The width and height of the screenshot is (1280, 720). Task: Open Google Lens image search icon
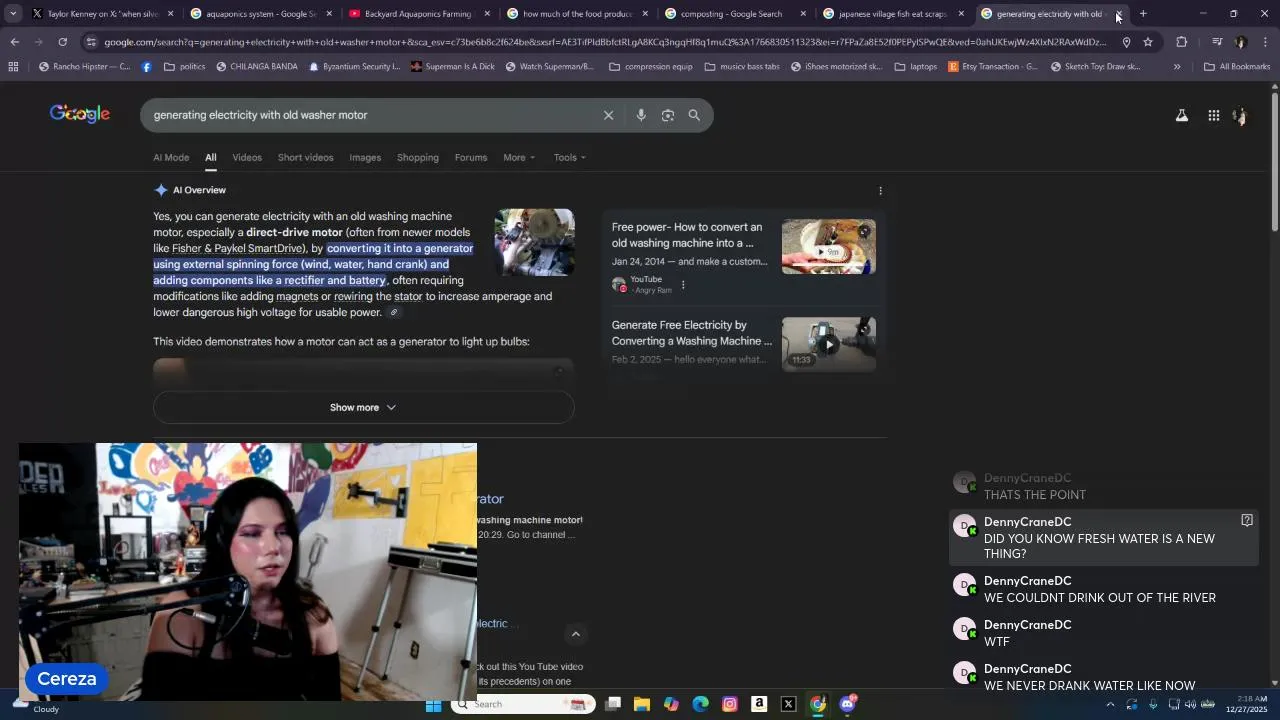point(668,115)
